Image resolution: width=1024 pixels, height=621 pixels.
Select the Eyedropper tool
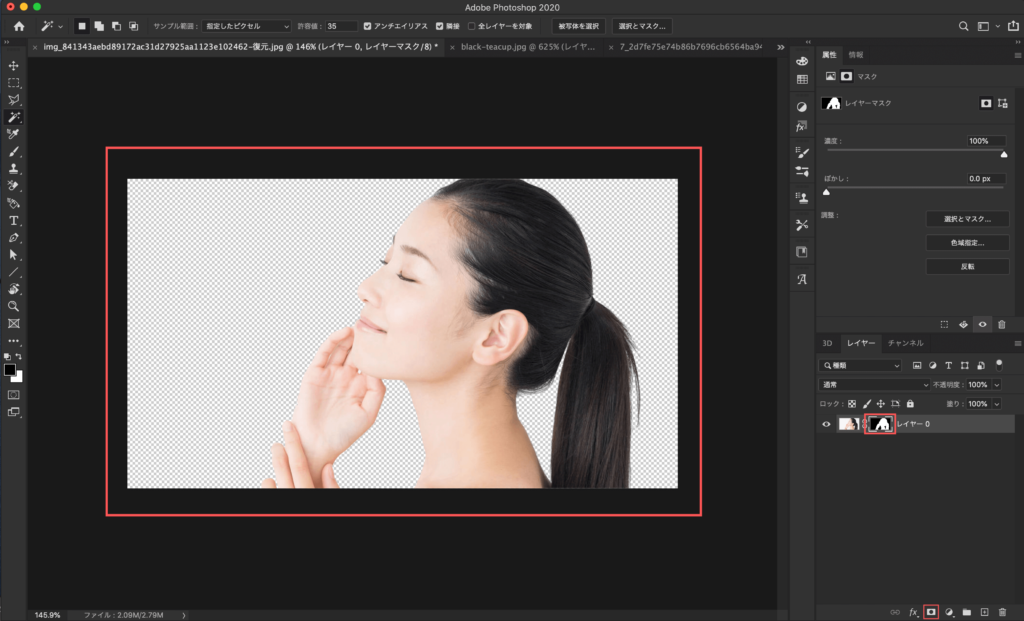[13, 134]
